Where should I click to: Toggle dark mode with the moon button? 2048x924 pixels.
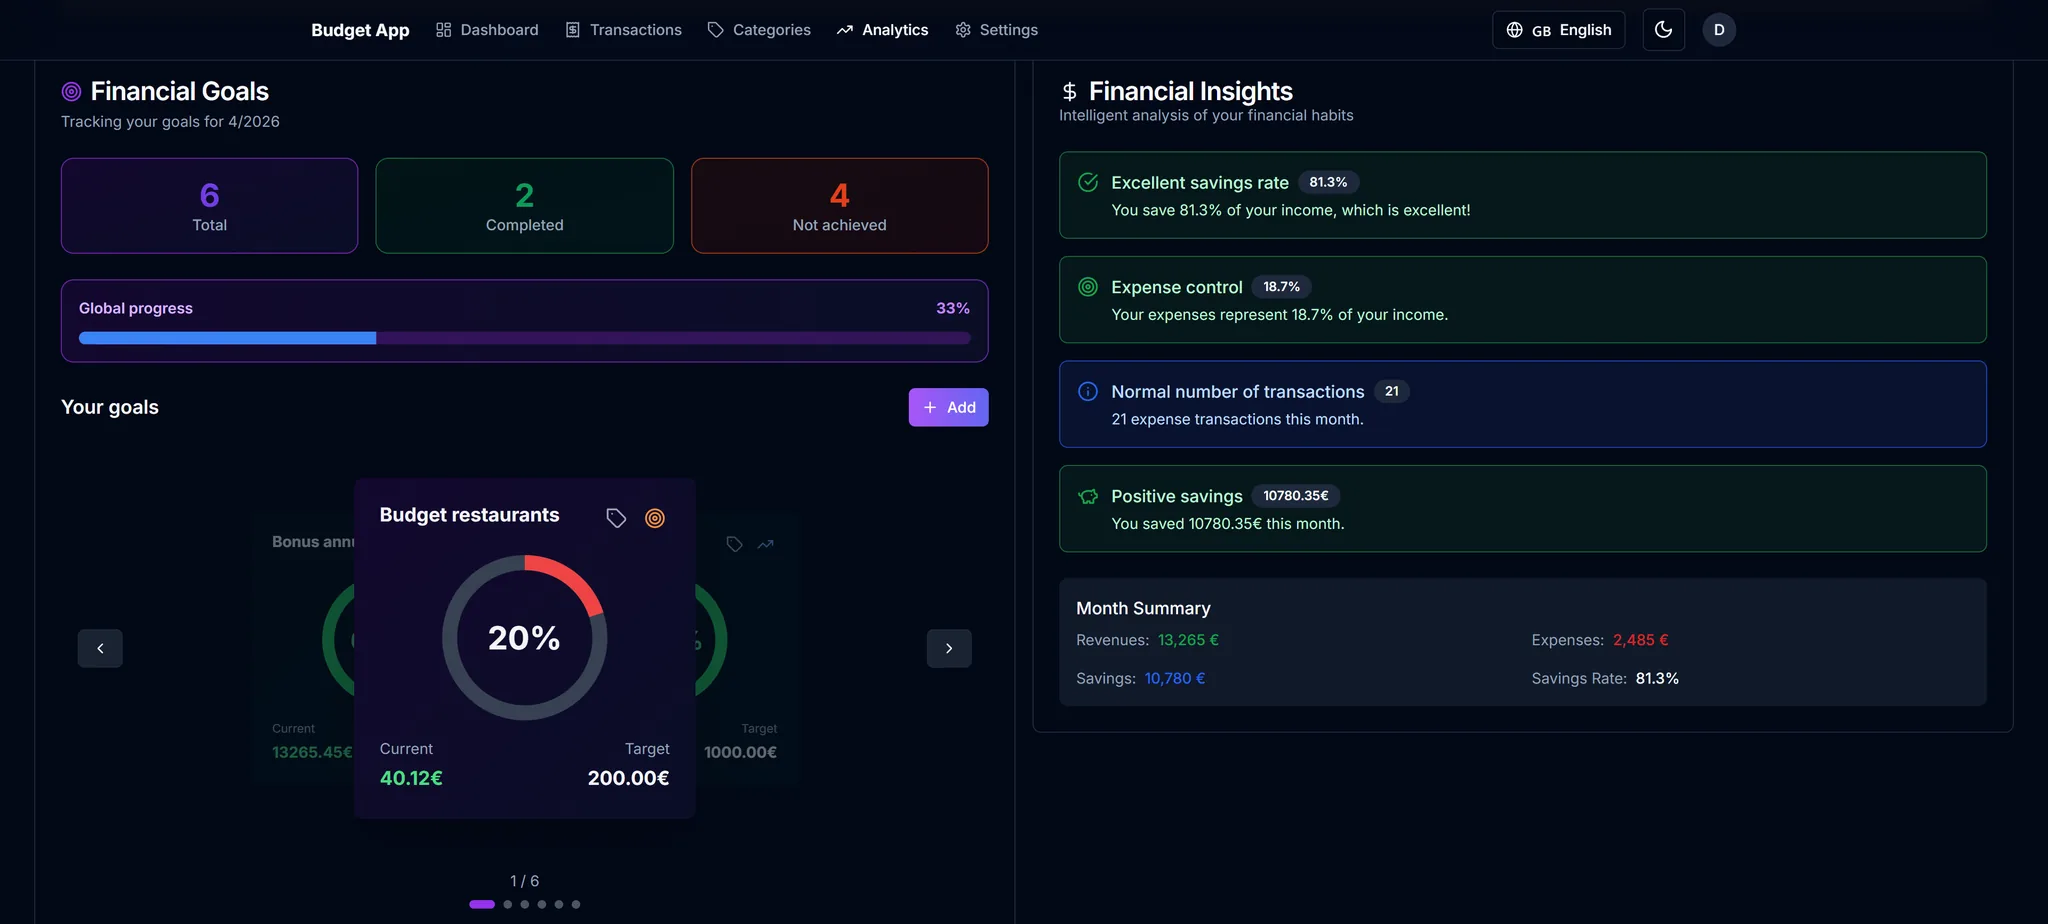(x=1664, y=30)
